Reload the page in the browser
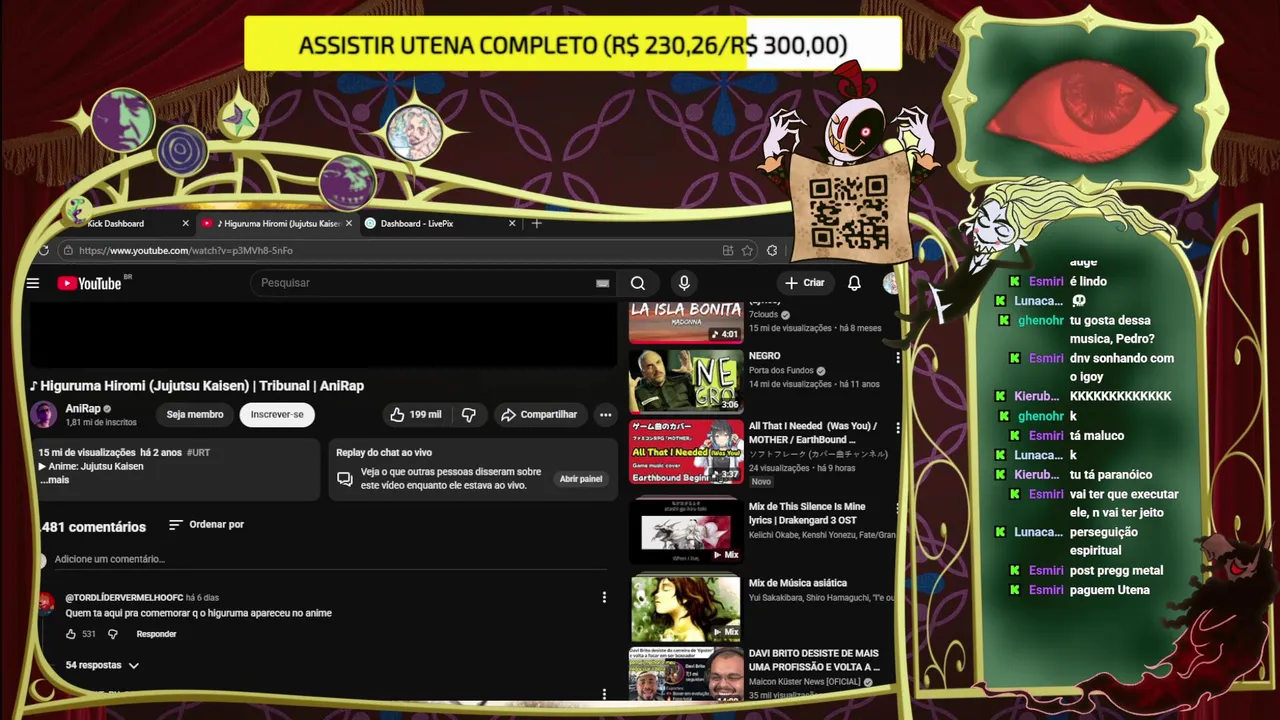 (x=44, y=250)
